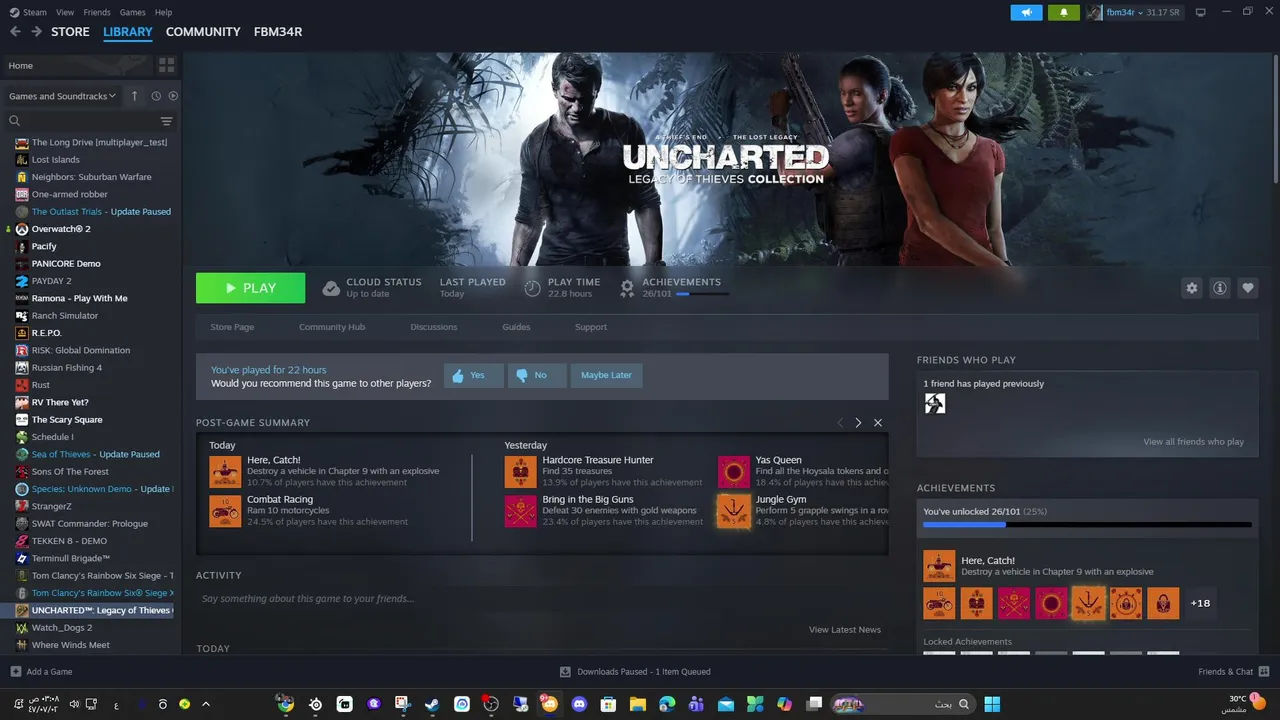Recommend game with Yes thumbs up
The width and height of the screenshot is (1280, 720).
click(x=473, y=375)
